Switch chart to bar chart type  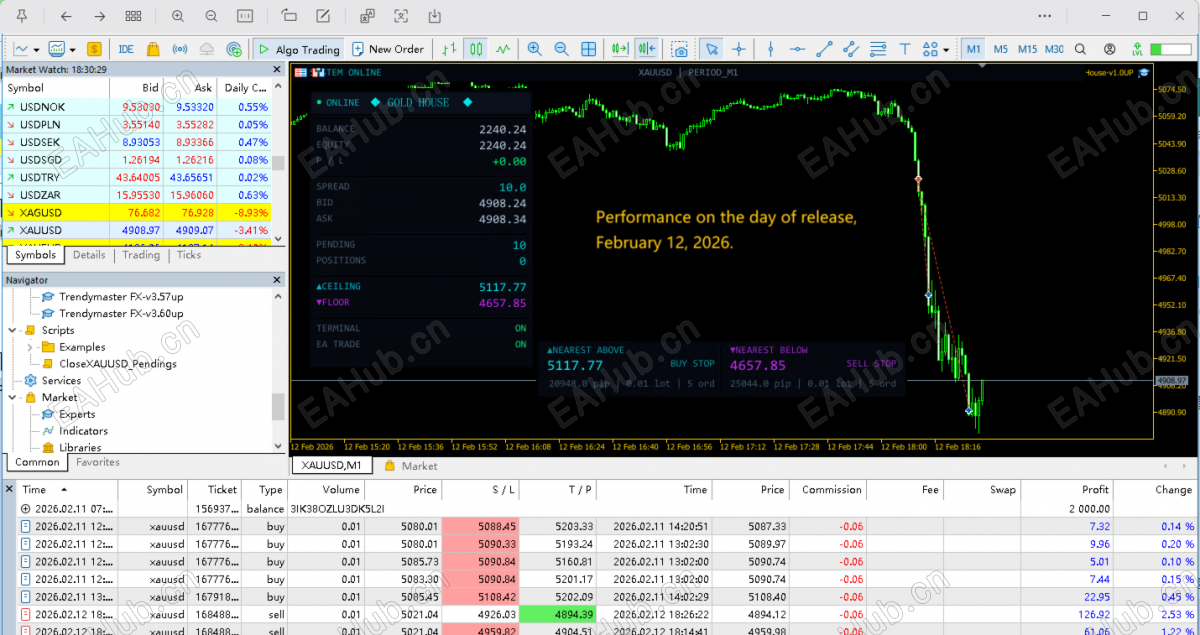449,49
